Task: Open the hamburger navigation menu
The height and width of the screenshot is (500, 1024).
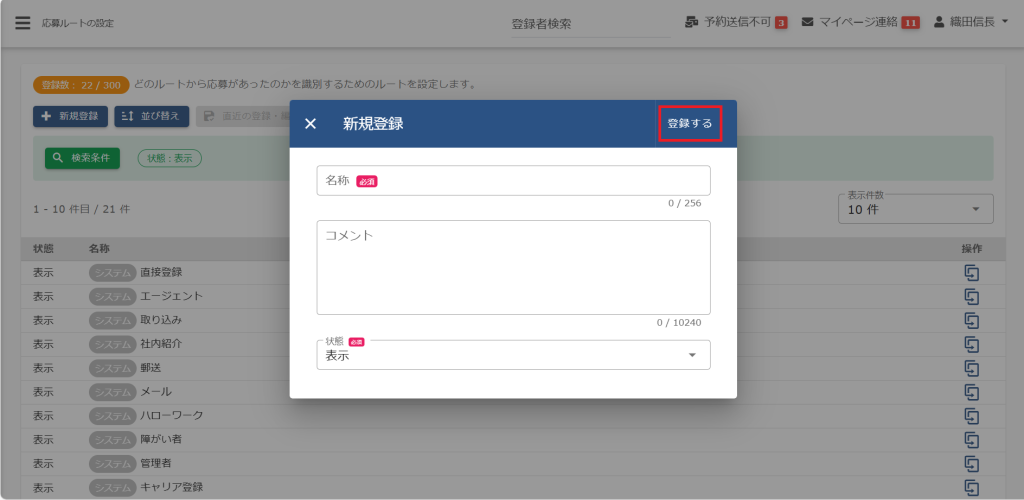Action: click(23, 22)
